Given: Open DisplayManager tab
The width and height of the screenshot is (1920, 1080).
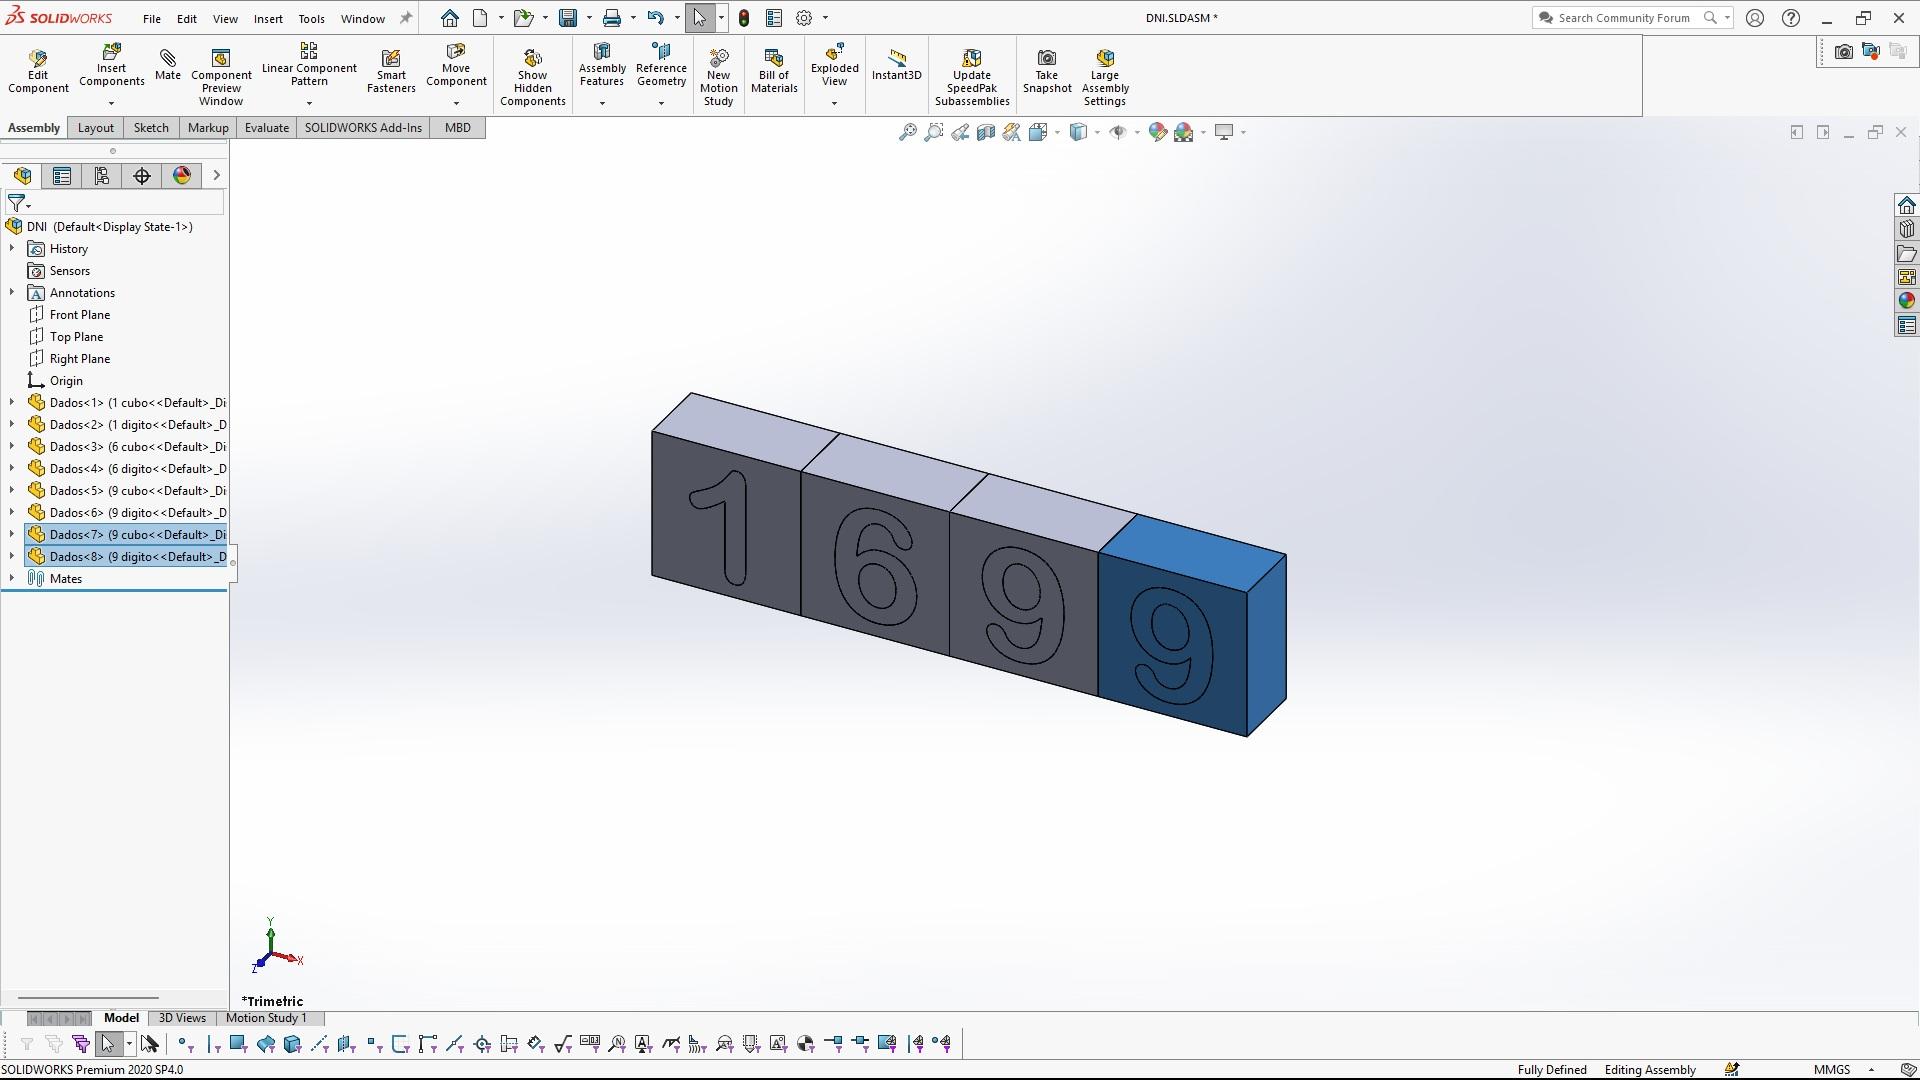Looking at the screenshot, I should [x=182, y=176].
